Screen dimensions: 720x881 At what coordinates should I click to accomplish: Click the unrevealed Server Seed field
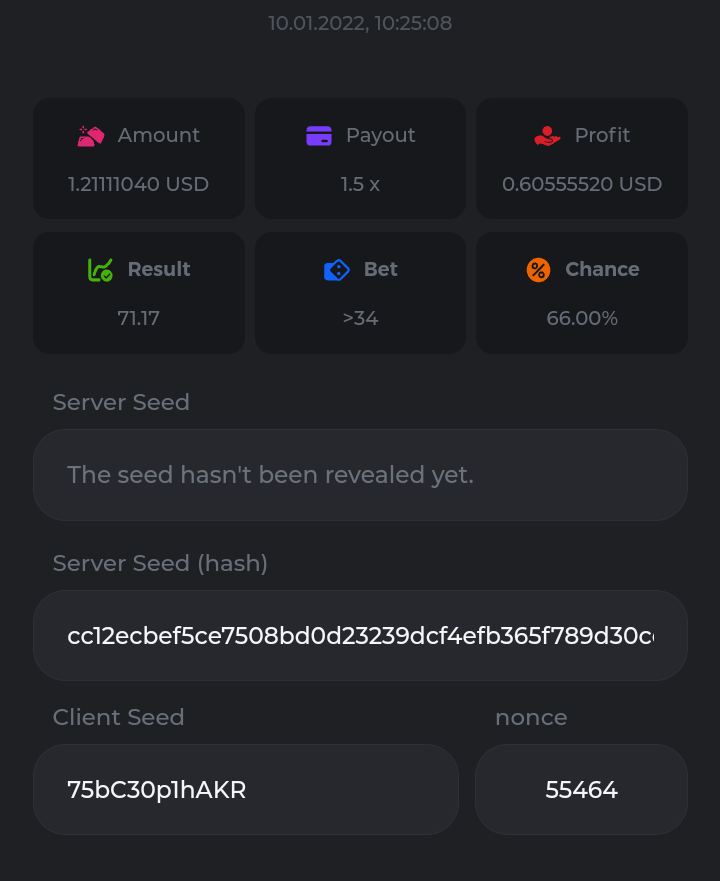point(360,475)
